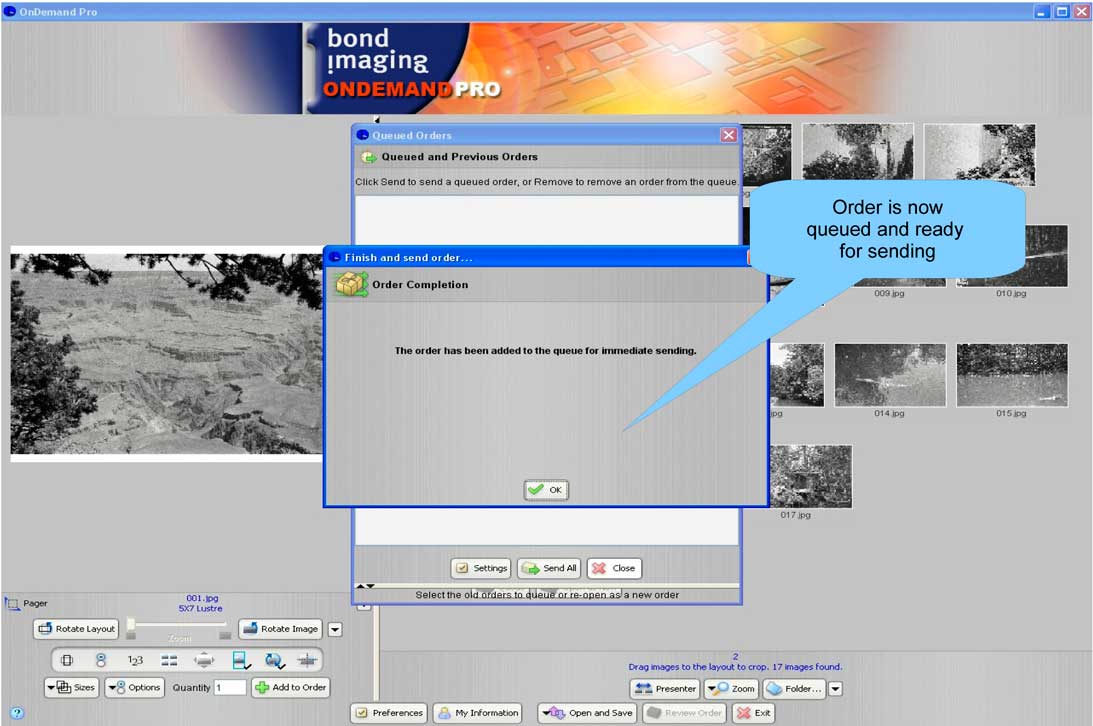This screenshot has height=726, width=1093.
Task: Expand the arrow next to Rotate Image
Action: click(x=335, y=629)
